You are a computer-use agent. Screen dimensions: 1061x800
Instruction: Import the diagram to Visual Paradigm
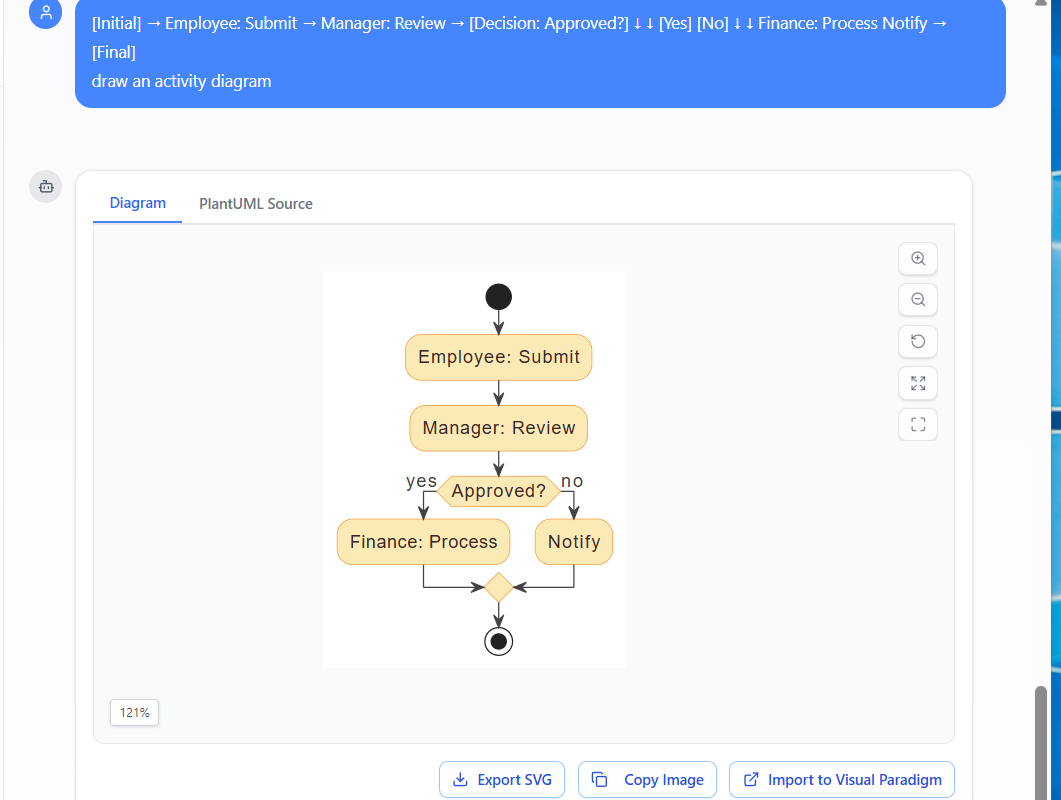(x=841, y=779)
